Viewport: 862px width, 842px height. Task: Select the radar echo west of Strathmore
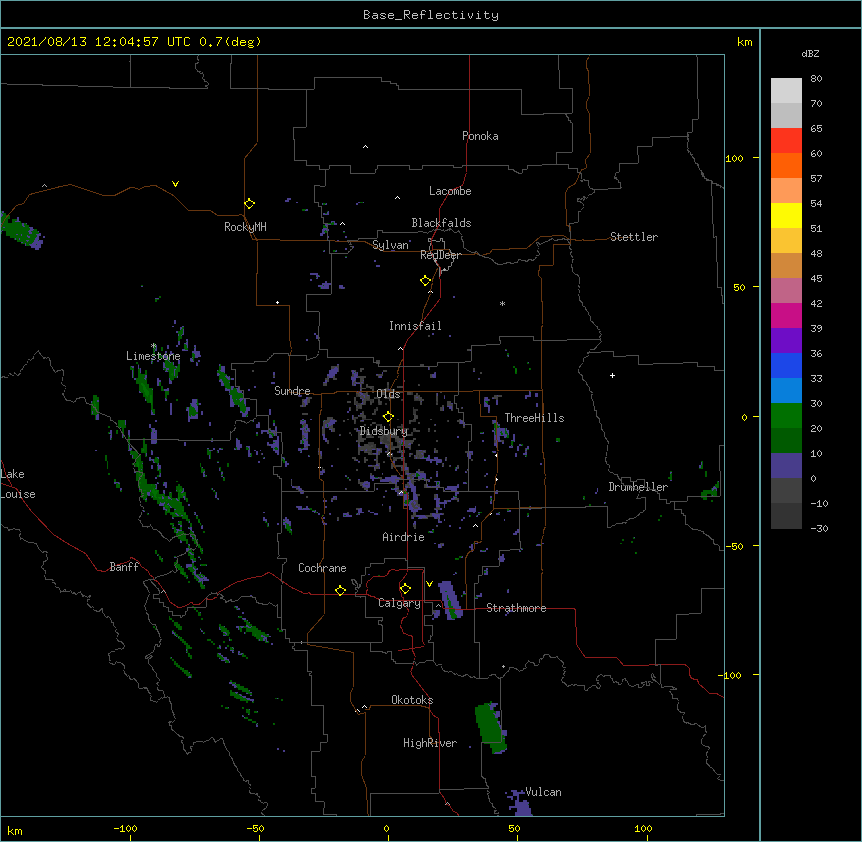pos(450,600)
